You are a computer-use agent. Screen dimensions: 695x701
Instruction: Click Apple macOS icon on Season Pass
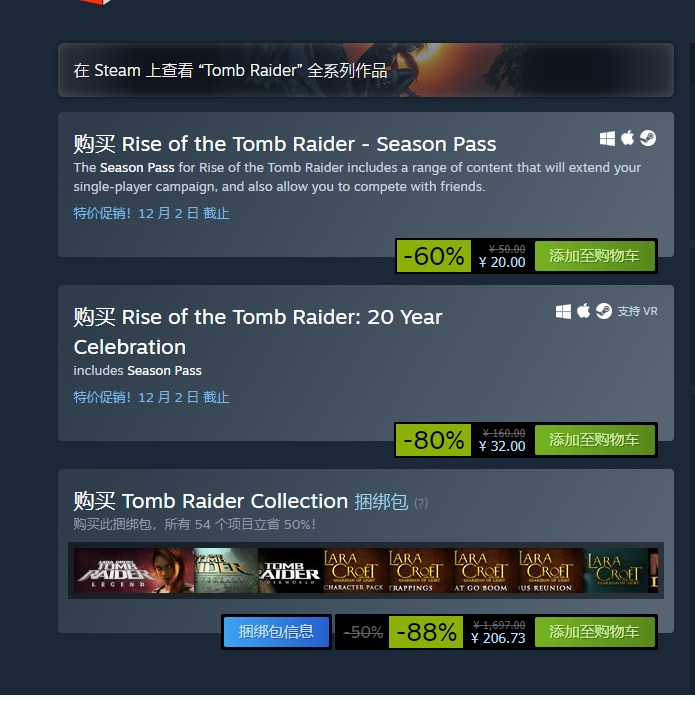628,138
